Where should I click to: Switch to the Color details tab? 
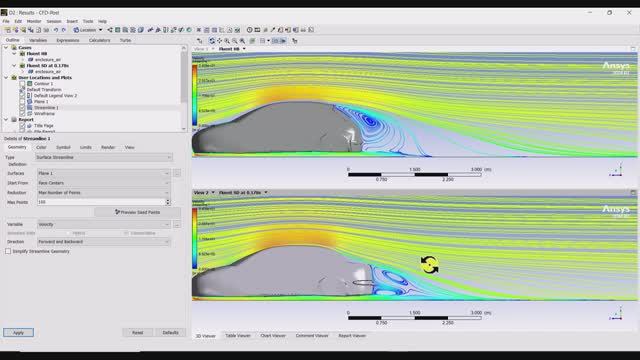(x=41, y=147)
